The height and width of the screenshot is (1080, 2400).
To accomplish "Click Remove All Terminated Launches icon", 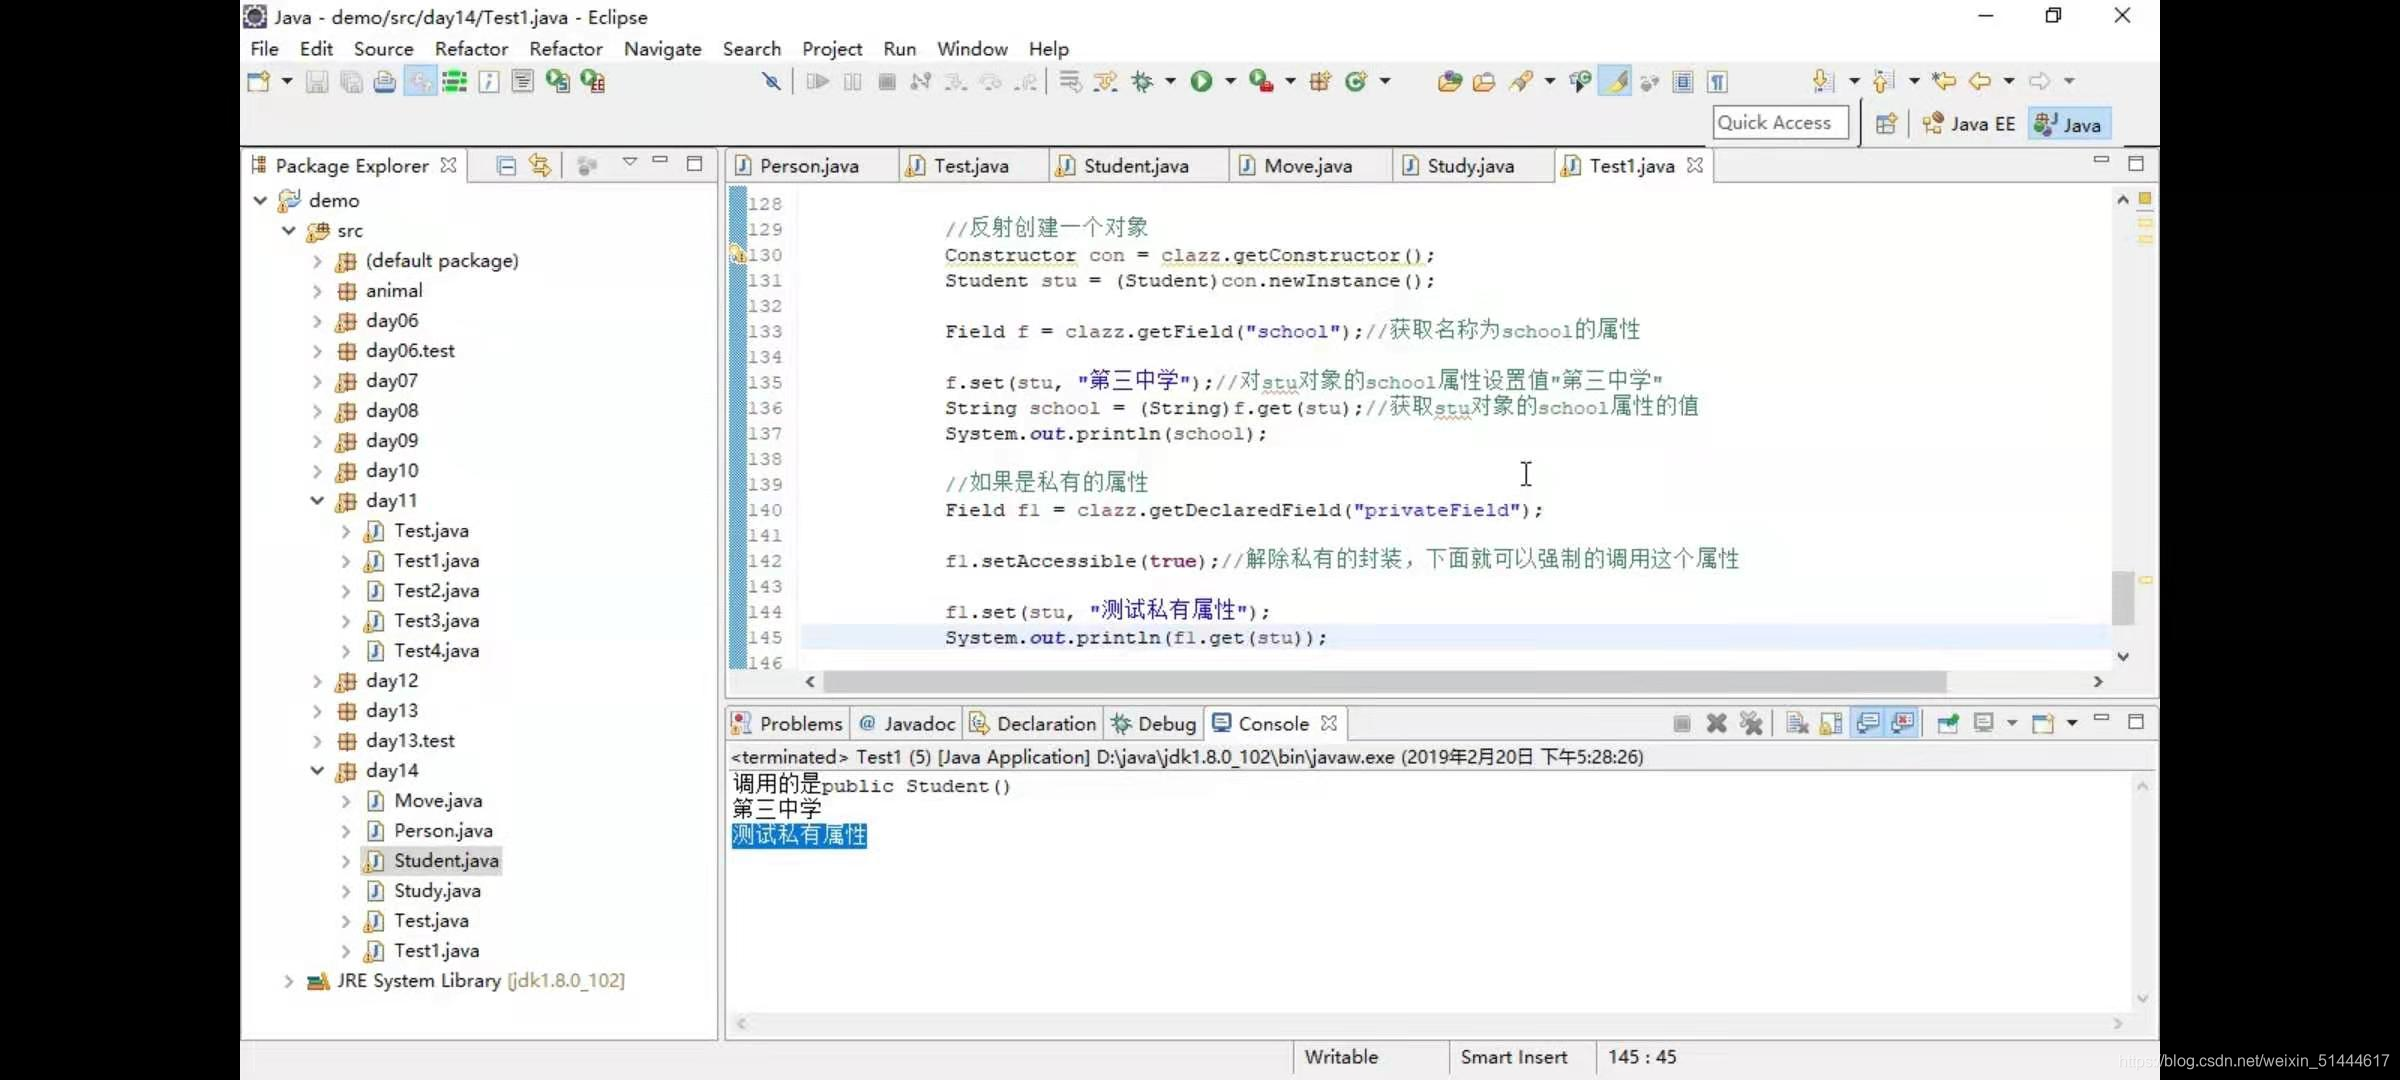I will coord(1750,723).
